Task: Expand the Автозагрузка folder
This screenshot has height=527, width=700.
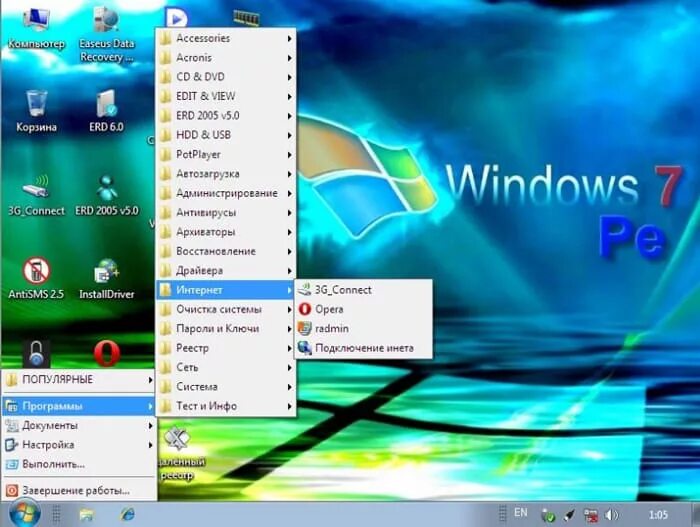Action: [226, 174]
